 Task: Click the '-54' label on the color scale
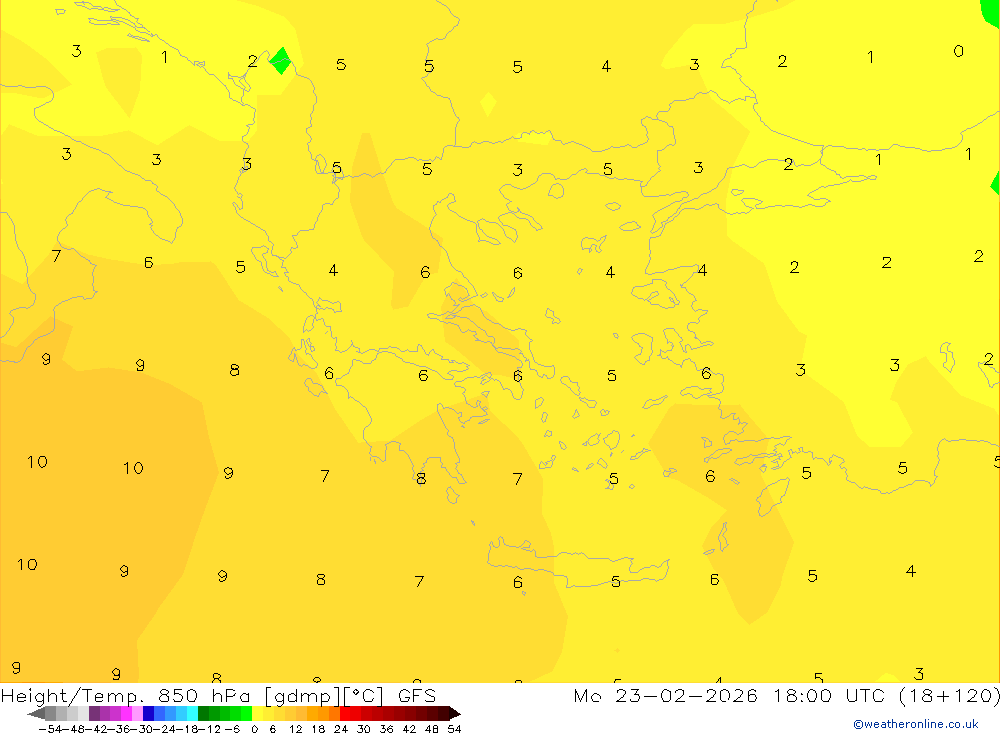[x=50, y=729]
